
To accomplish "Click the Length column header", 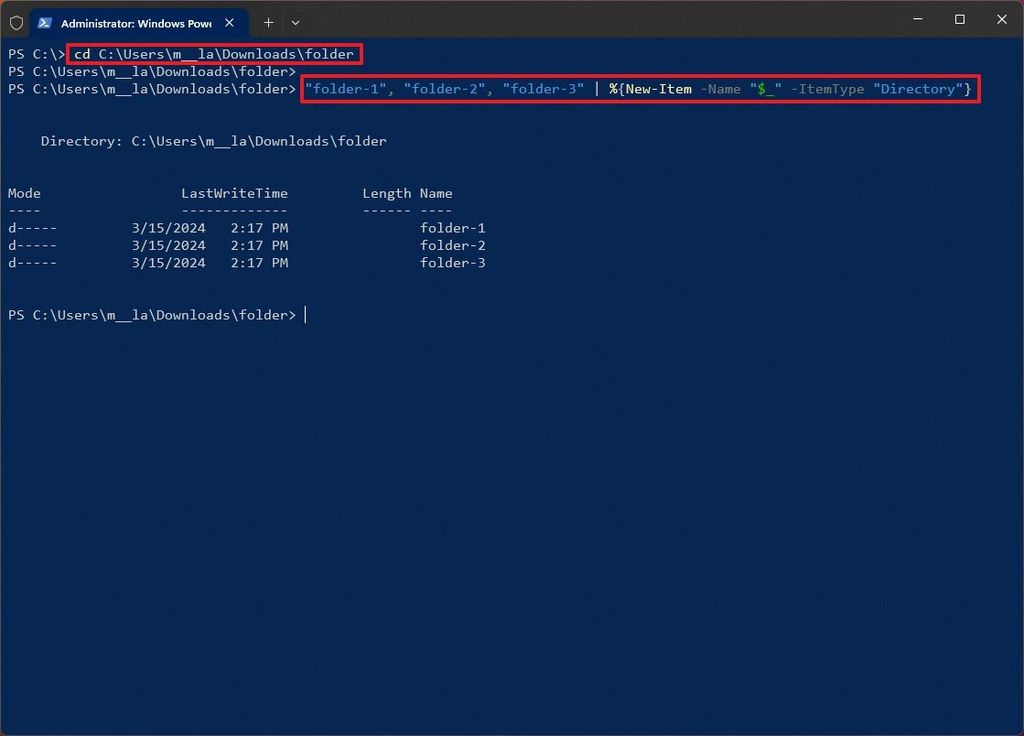I will [x=387, y=193].
